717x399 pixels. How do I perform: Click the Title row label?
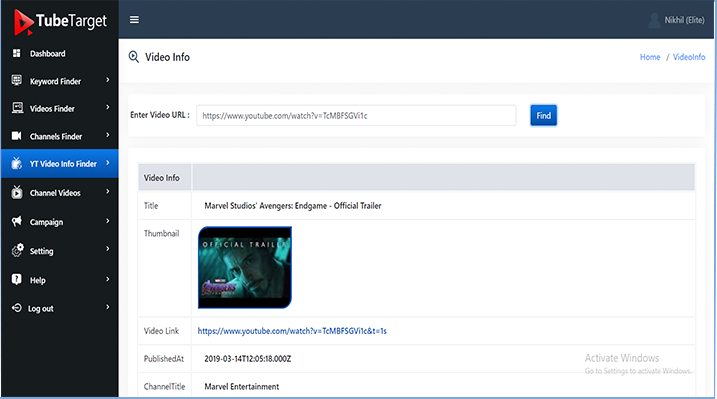151,206
